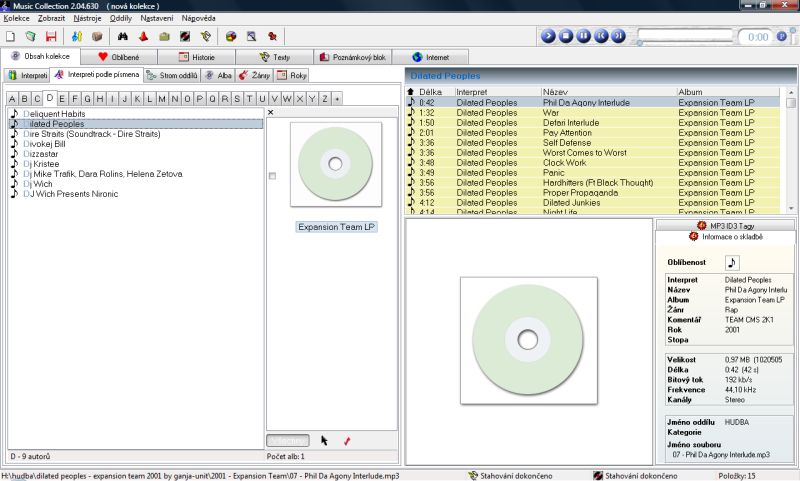800x481 pixels.
Task: Open the Nápověda menu
Action: pos(198,18)
